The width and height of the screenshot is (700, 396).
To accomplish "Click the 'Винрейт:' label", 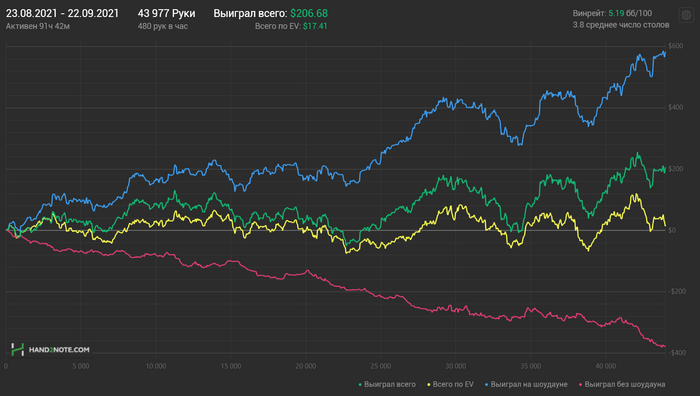I will click(589, 13).
